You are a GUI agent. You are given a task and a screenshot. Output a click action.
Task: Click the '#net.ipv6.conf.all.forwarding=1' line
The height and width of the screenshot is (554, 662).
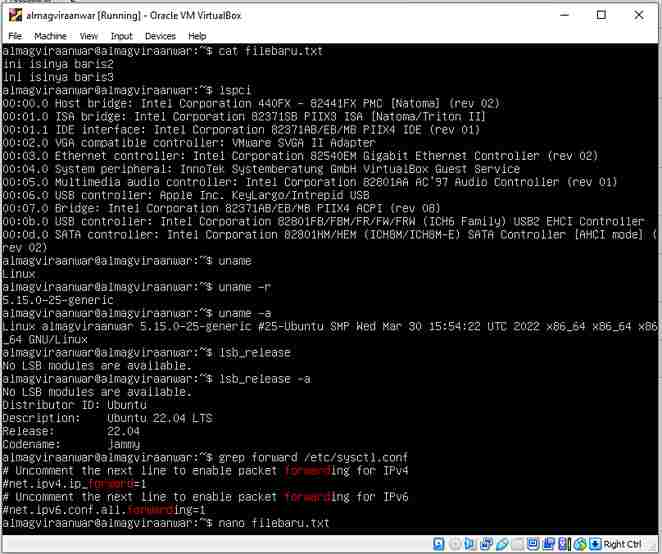(104, 510)
